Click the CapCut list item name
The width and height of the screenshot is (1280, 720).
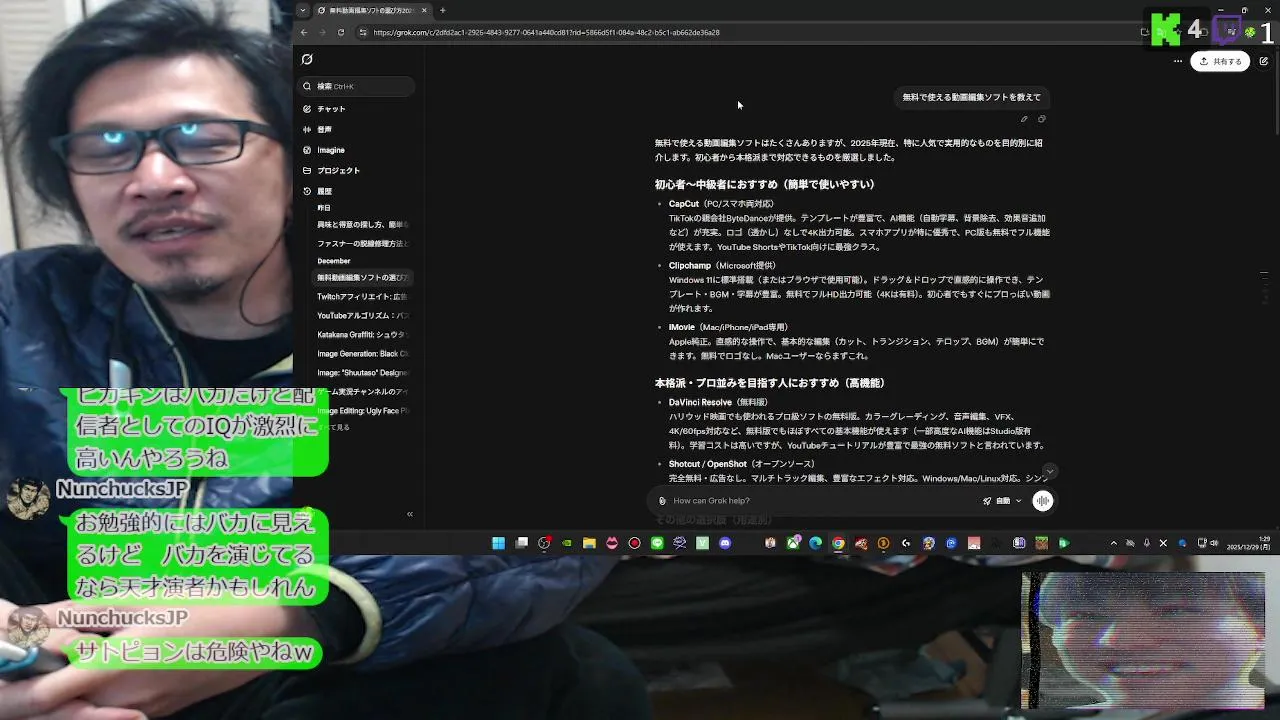(685, 204)
